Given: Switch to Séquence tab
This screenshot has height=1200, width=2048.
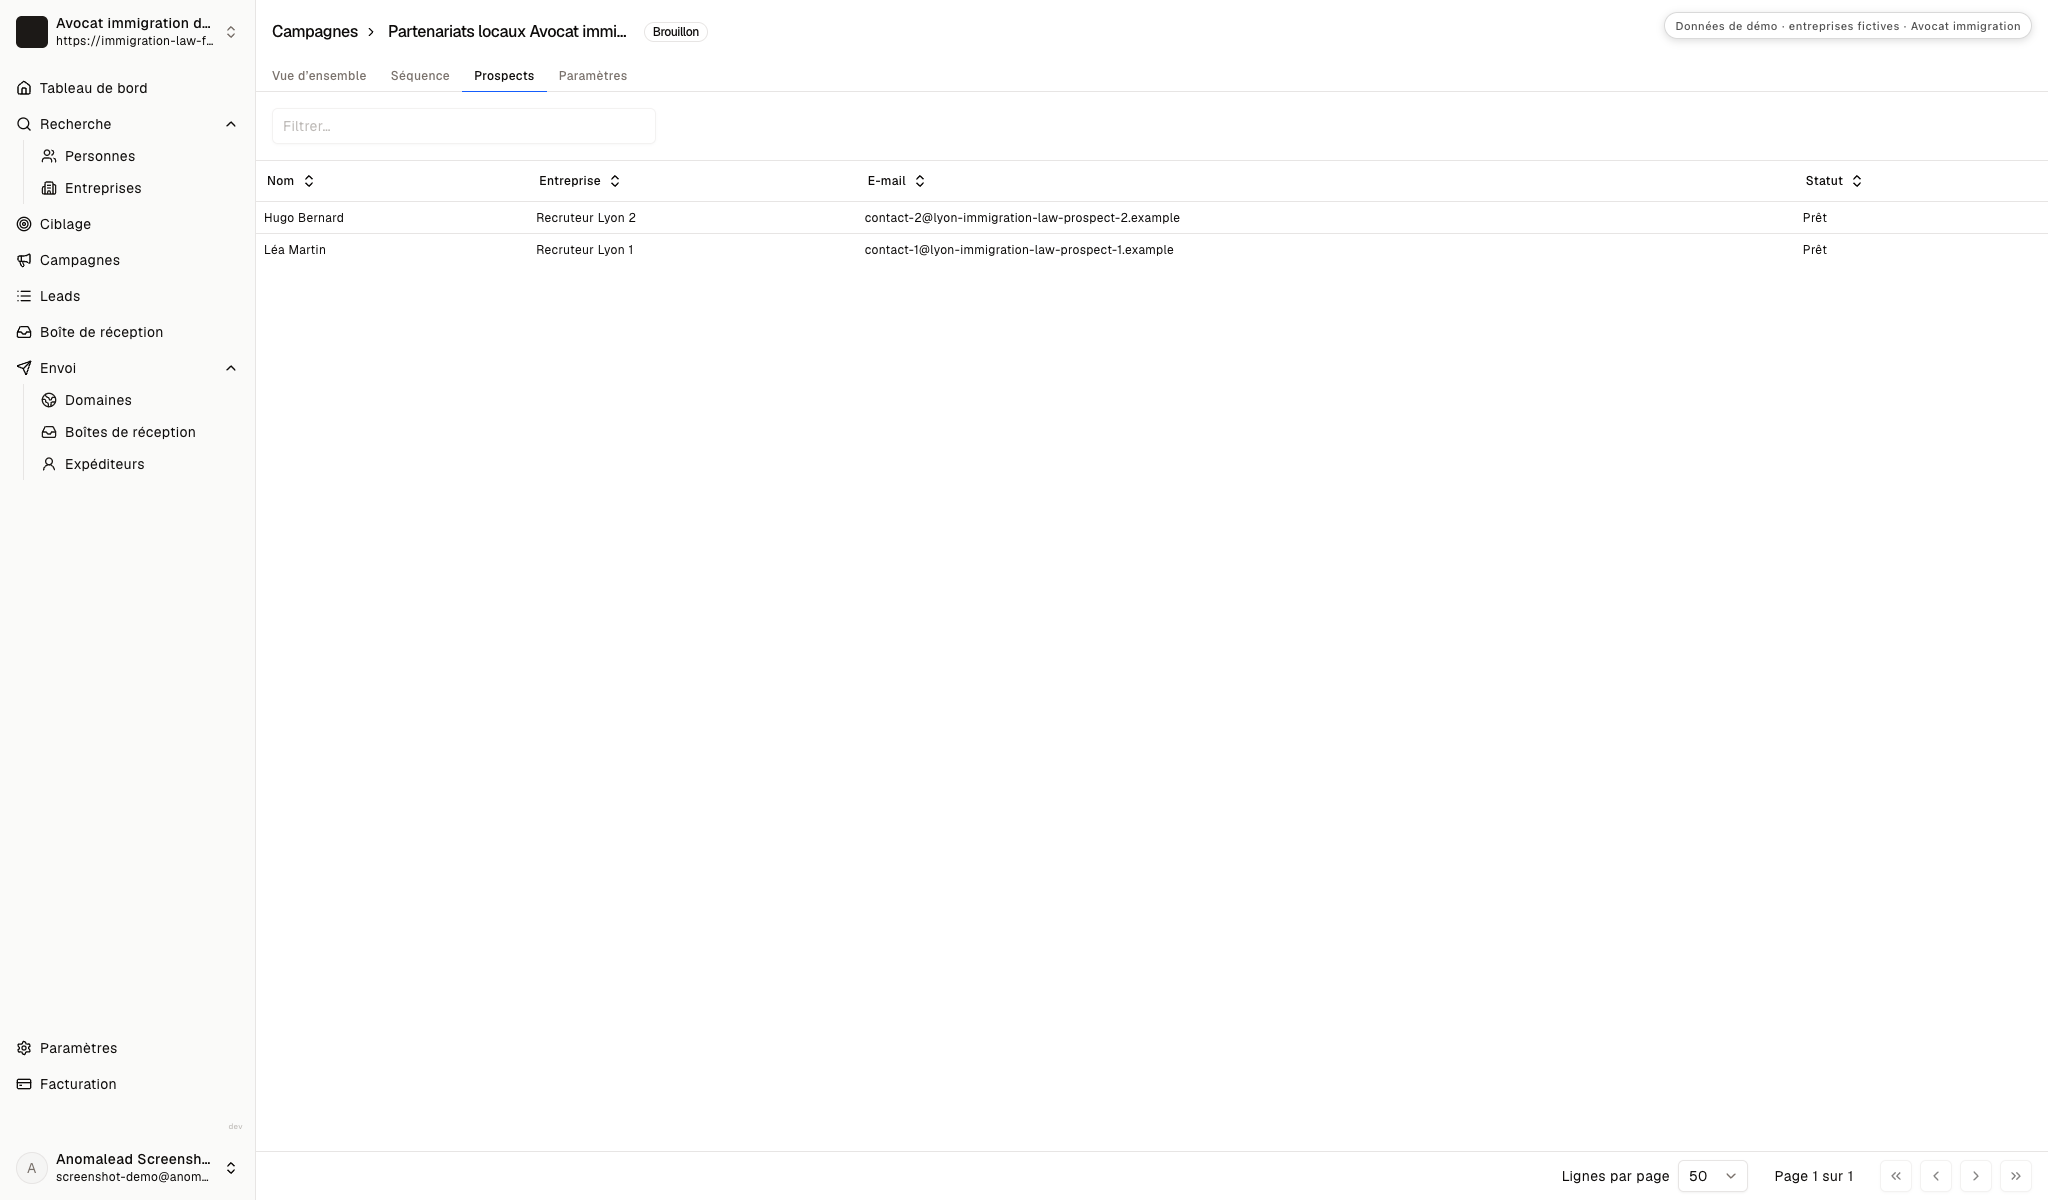Looking at the screenshot, I should [420, 76].
